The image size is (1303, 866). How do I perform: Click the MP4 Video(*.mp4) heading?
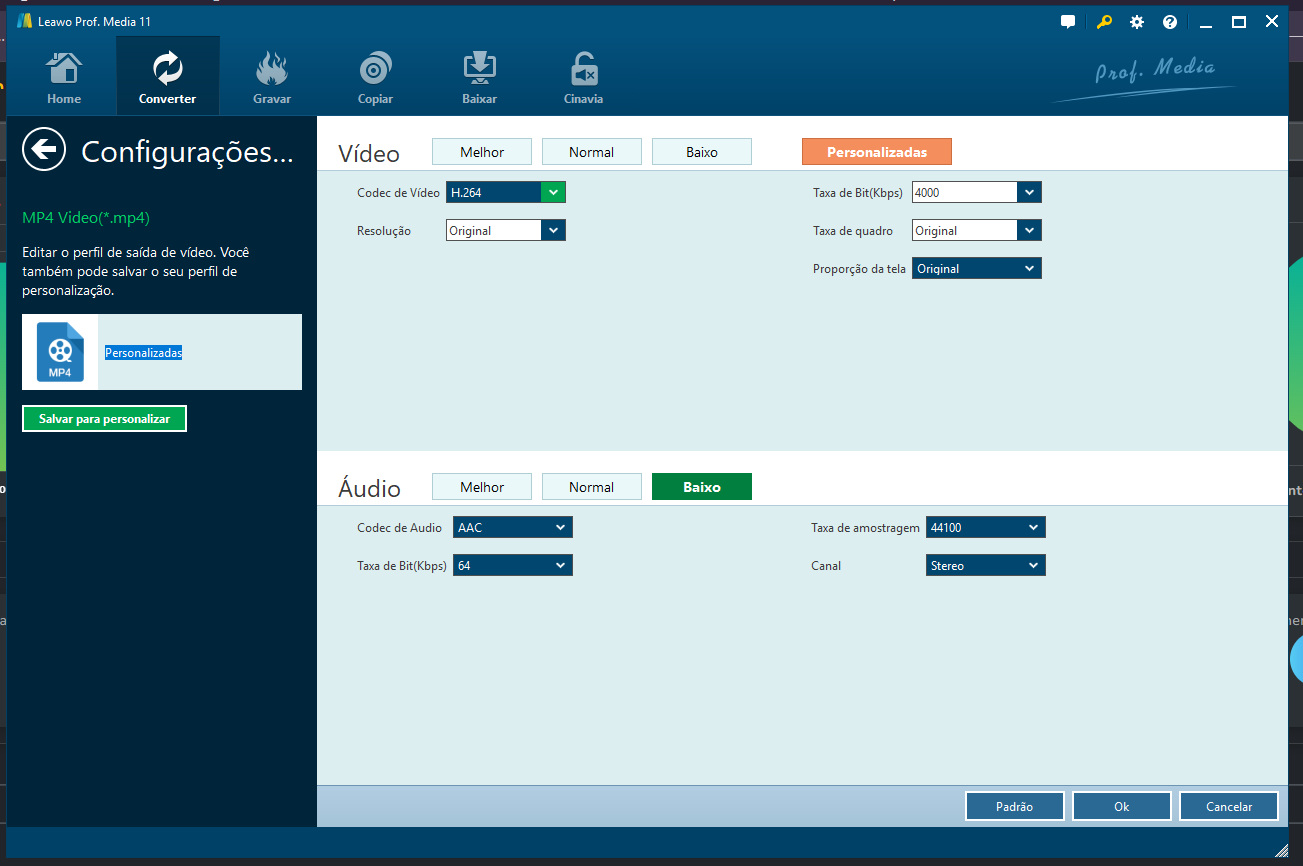pyautogui.click(x=86, y=217)
